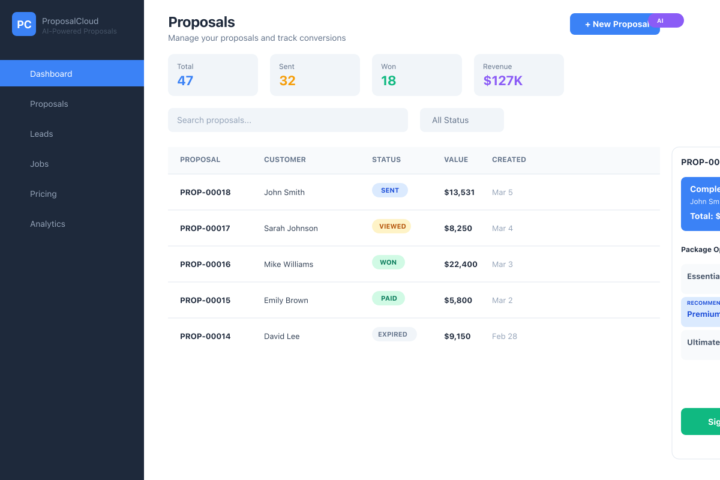Click the SENT status badge

[389, 190]
